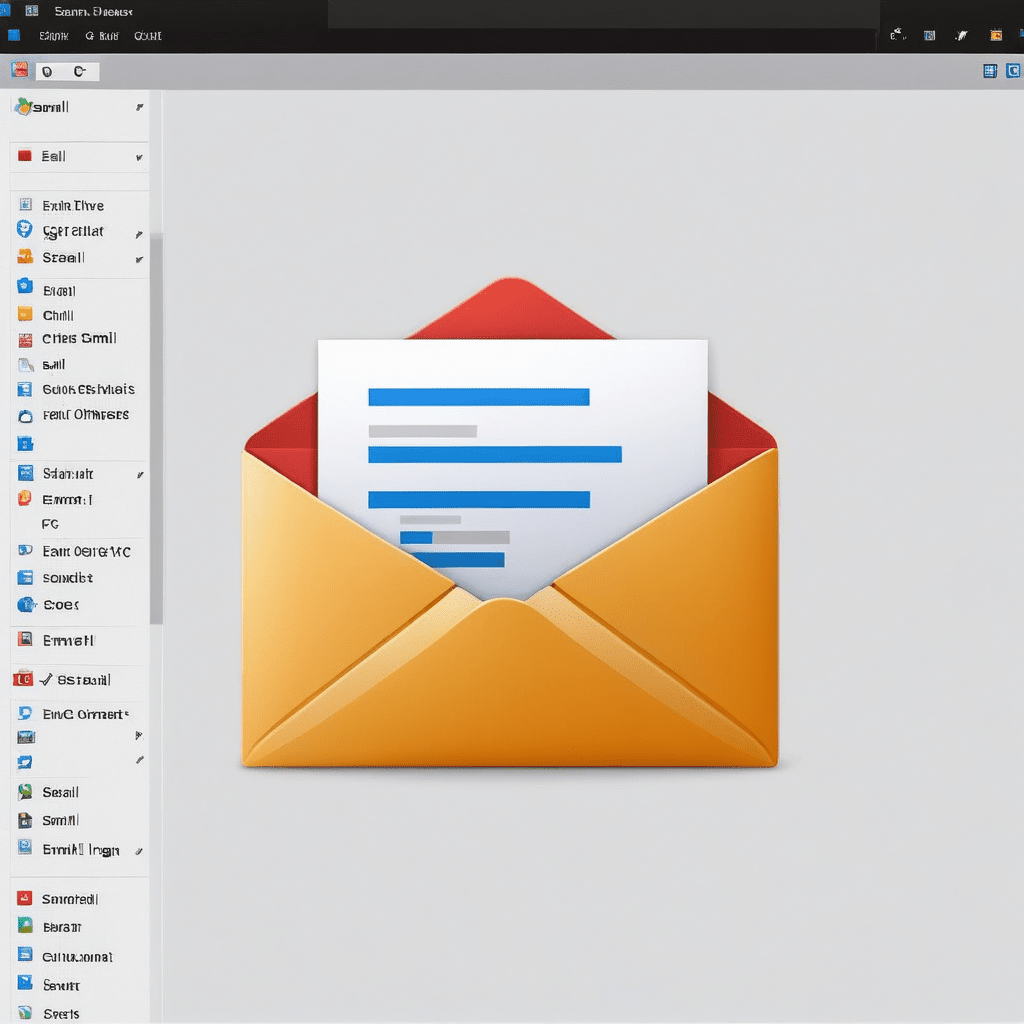The image size is (1024, 1024).
Task: Open the 'G Buis' menu in the top bar
Action: coord(102,36)
